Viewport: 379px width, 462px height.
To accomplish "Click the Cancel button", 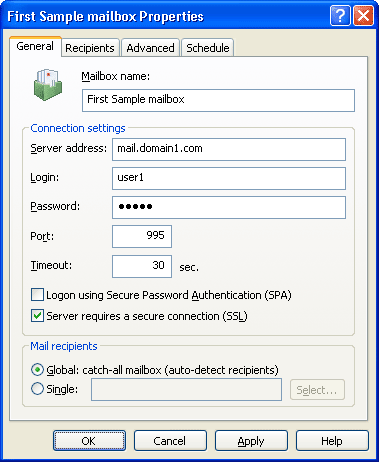I will pos(170,441).
